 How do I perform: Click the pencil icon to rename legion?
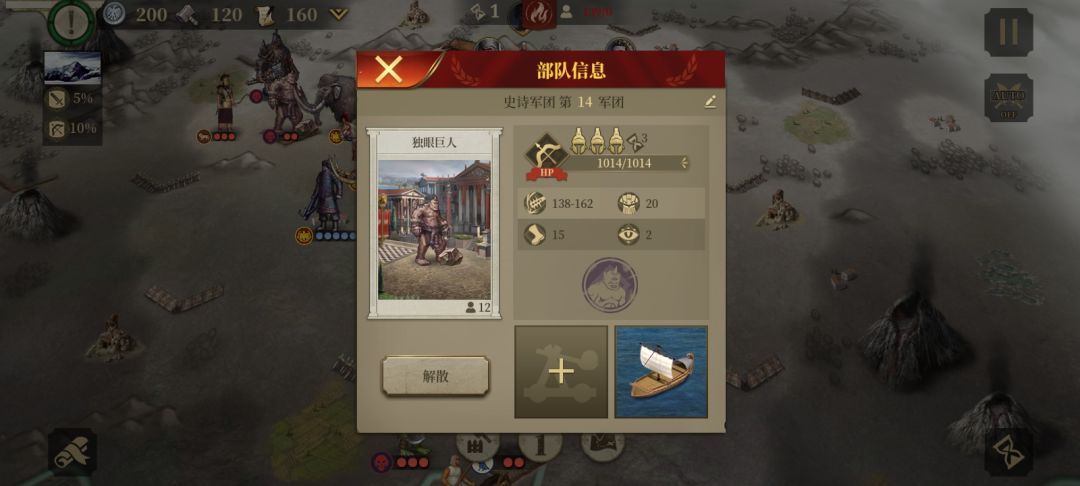pos(710,103)
